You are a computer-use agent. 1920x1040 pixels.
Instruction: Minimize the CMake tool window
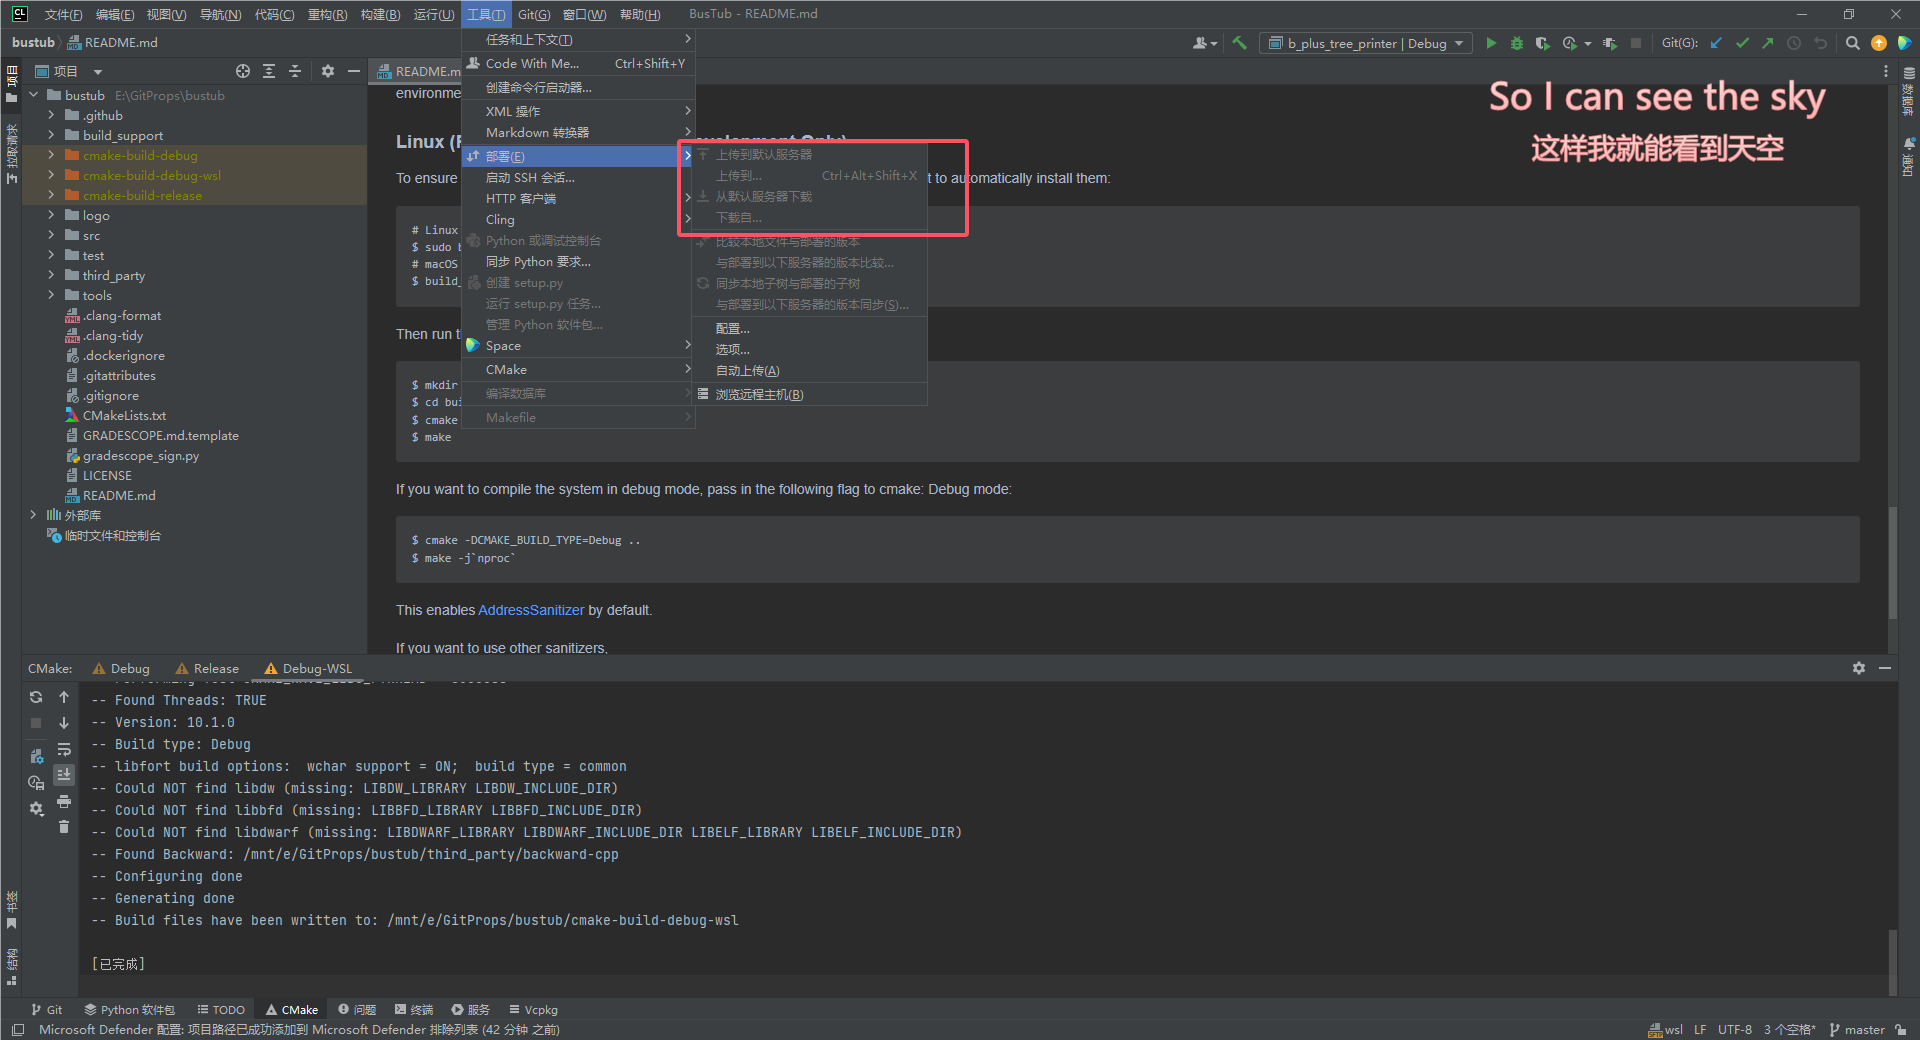[x=1885, y=668]
